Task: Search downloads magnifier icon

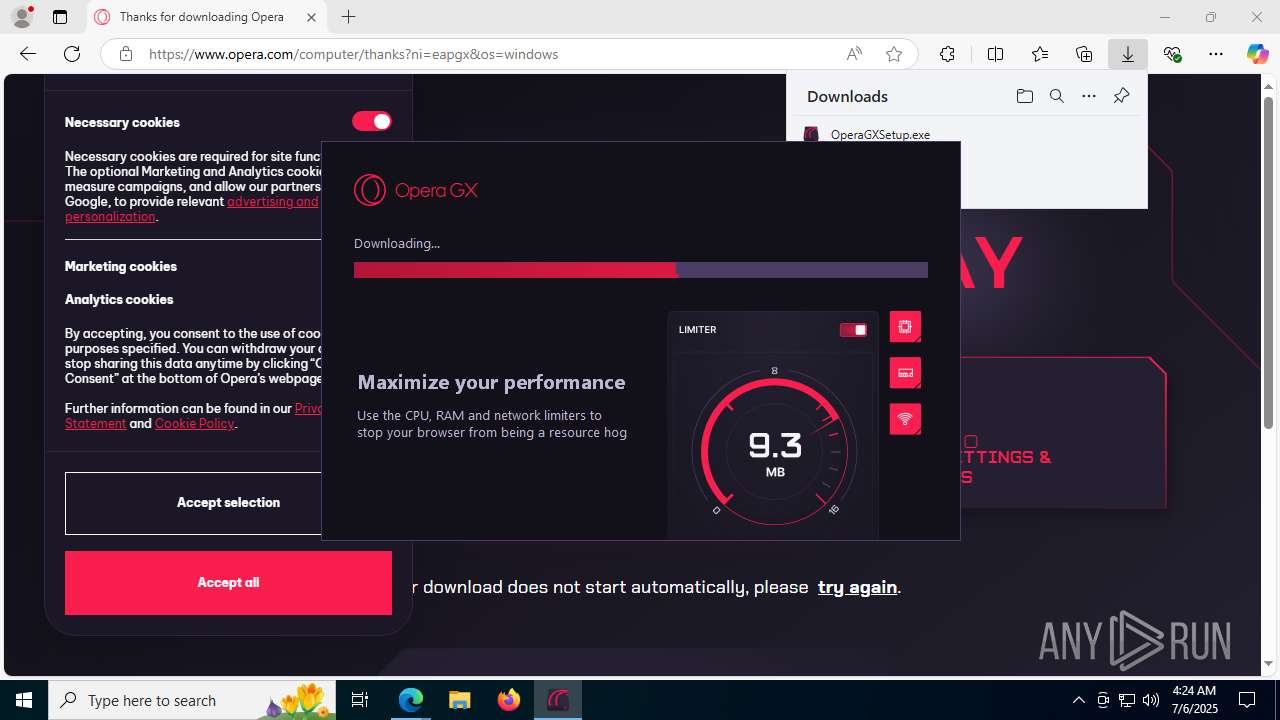Action: [x=1056, y=96]
